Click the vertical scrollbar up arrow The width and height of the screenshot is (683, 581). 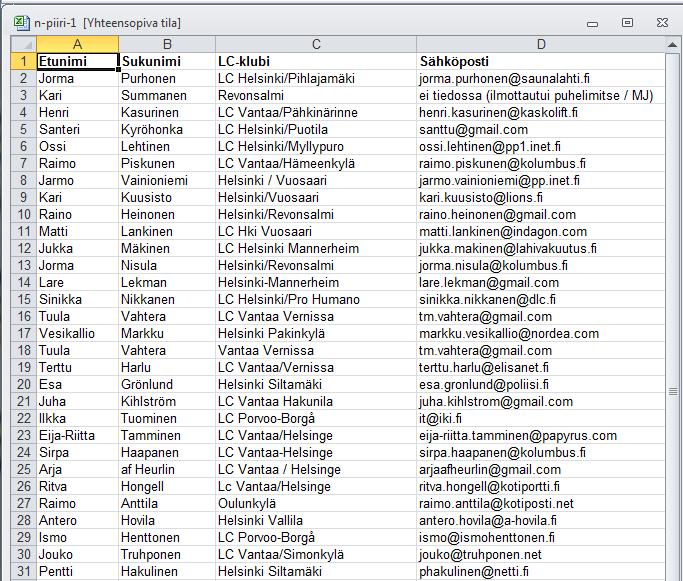coord(673,45)
